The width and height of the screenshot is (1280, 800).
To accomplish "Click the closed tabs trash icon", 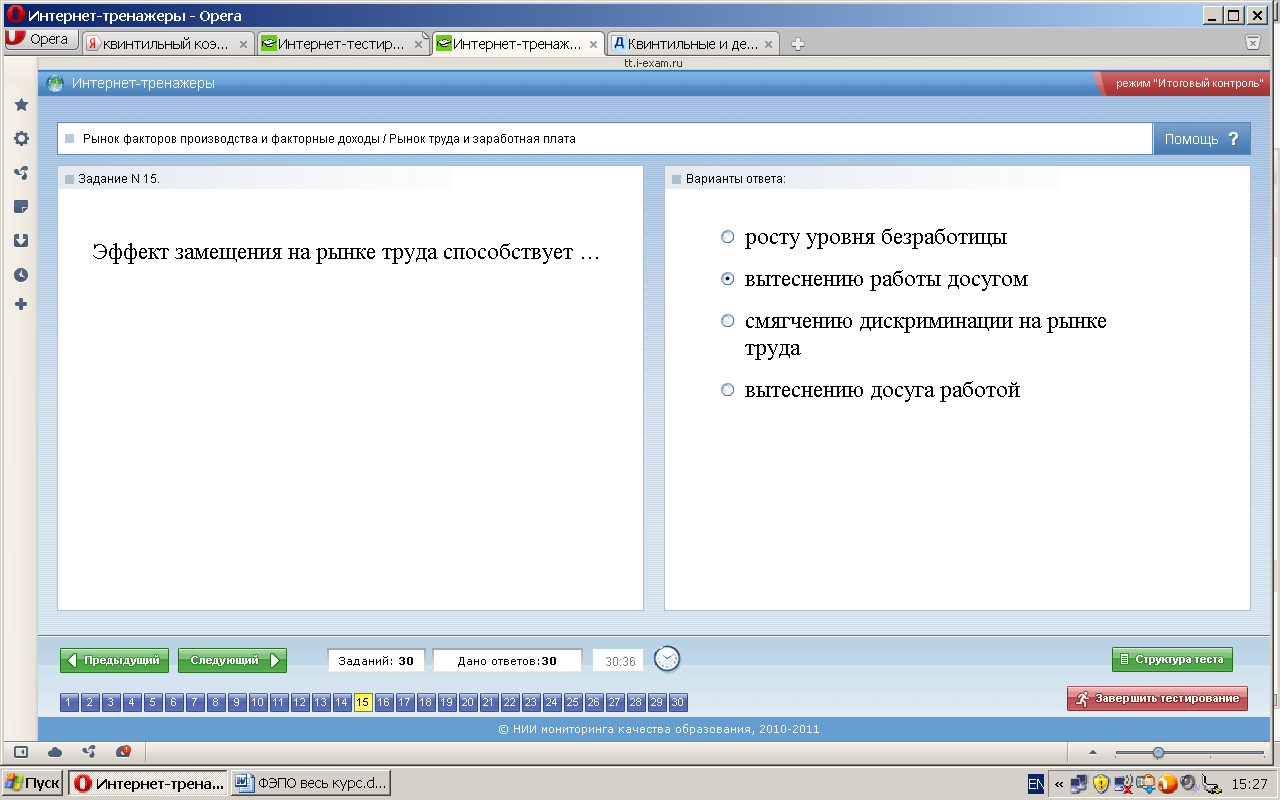I will (1252, 42).
